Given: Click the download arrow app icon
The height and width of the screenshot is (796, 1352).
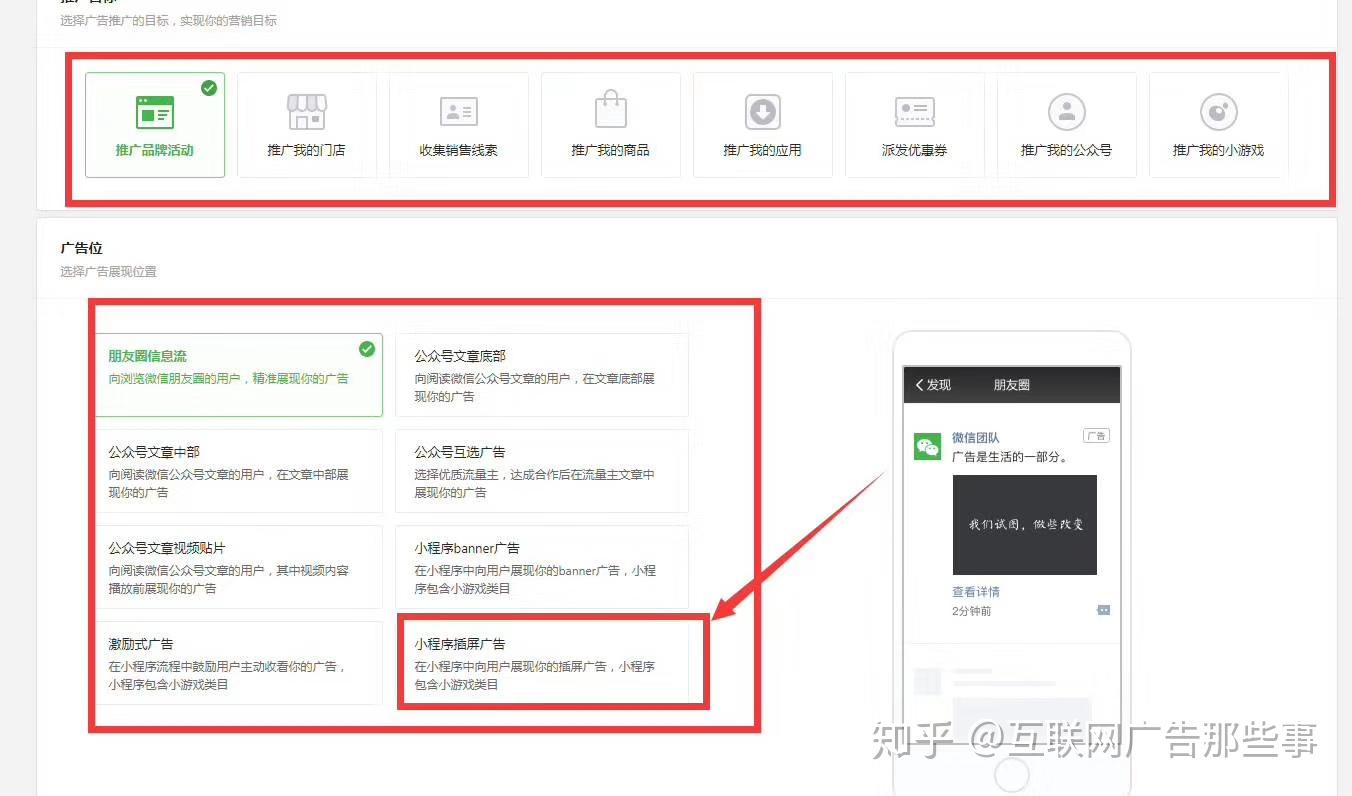Looking at the screenshot, I should pos(763,112).
